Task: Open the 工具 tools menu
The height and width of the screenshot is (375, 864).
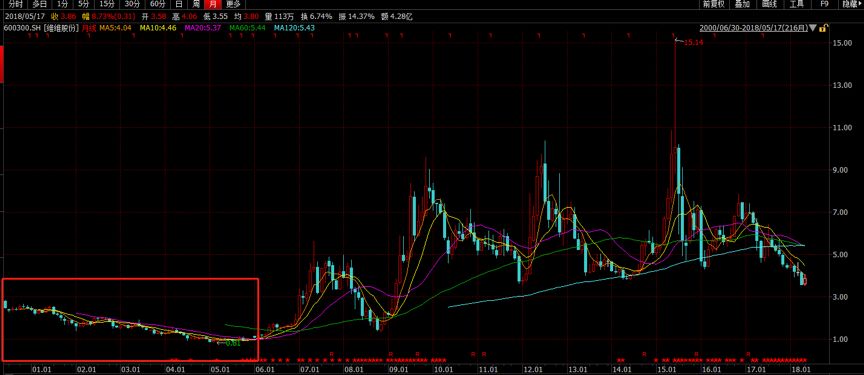Action: pyautogui.click(x=797, y=4)
